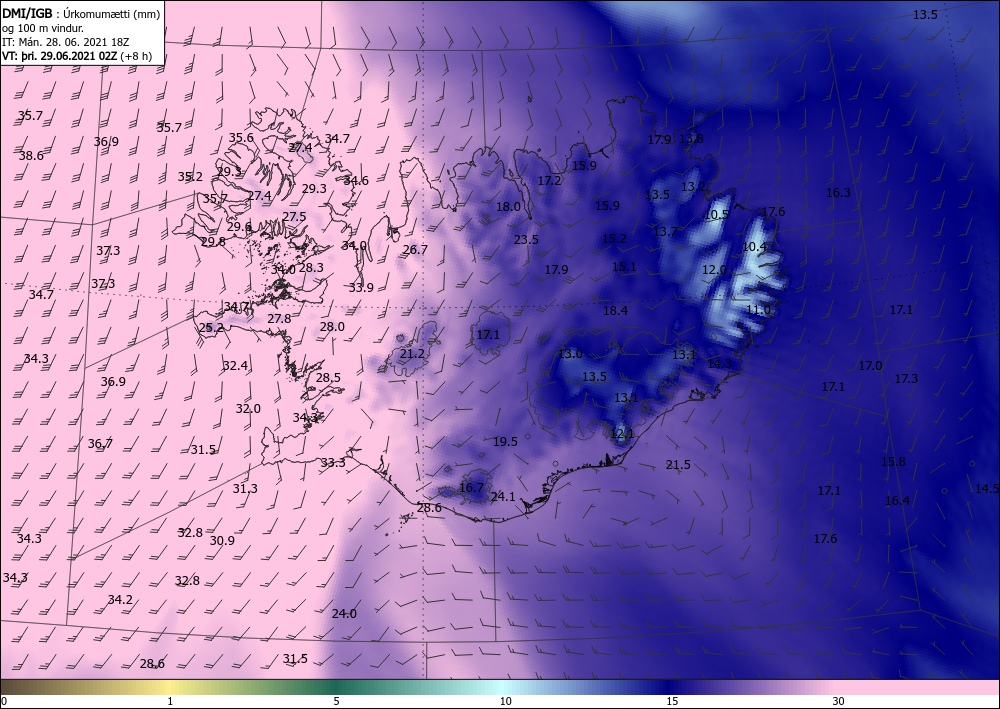Click the map value 21.5

(678, 465)
